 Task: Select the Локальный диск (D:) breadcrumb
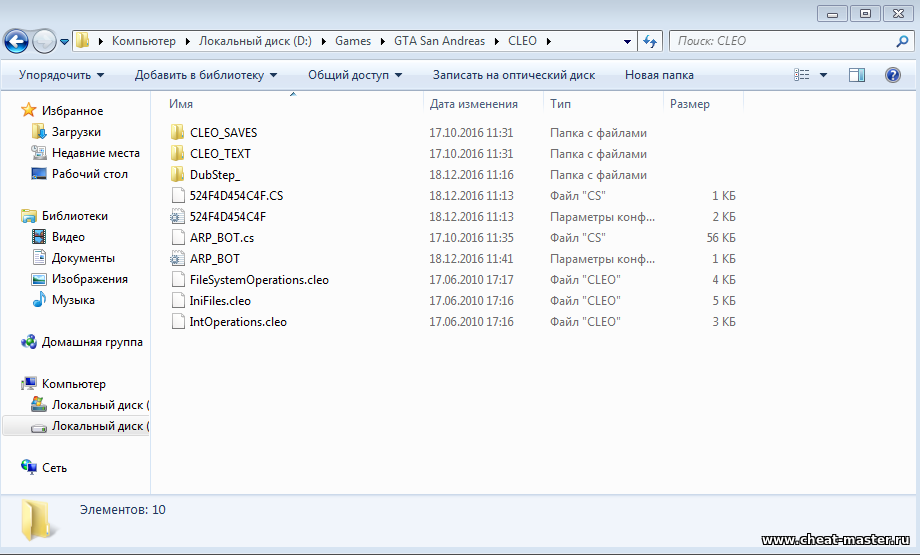coord(255,41)
